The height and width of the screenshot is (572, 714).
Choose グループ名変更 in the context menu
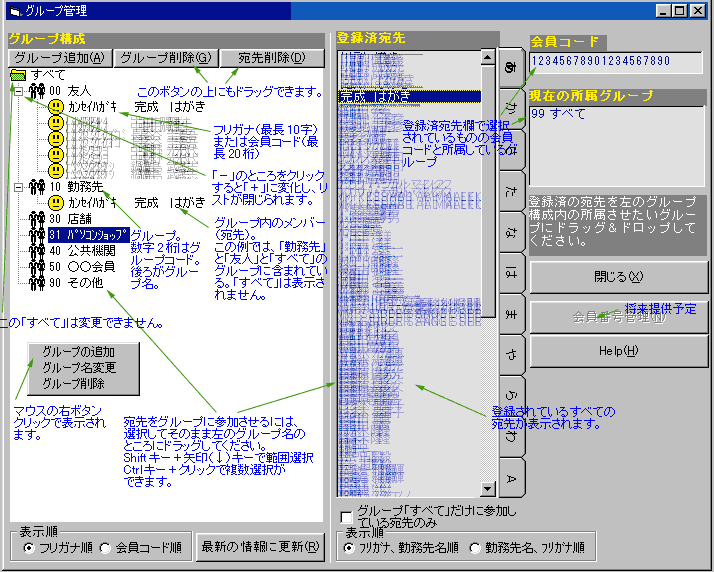(78, 367)
